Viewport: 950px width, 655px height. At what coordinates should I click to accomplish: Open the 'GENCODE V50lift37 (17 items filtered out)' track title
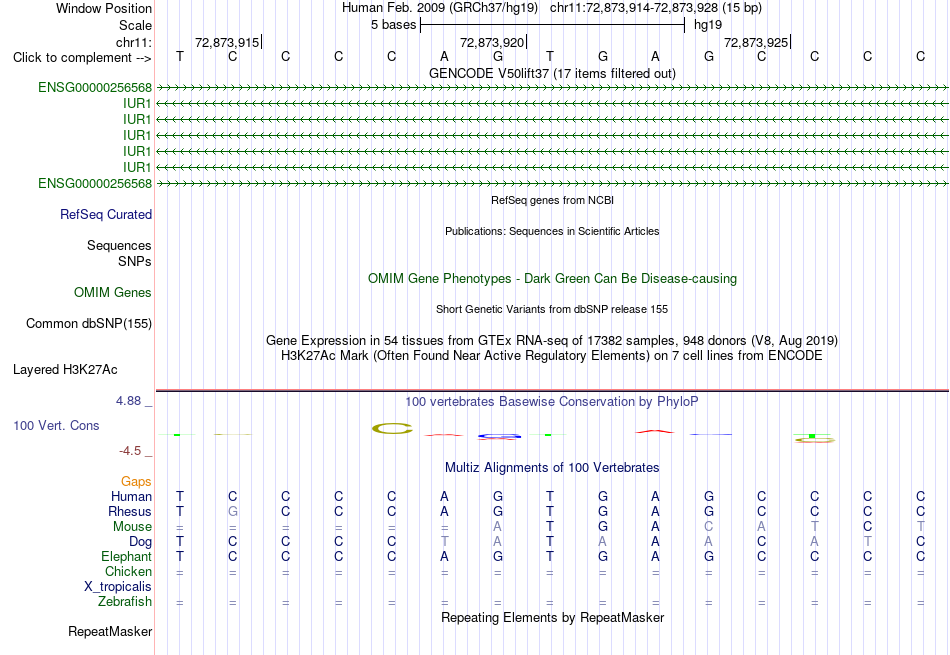click(552, 73)
